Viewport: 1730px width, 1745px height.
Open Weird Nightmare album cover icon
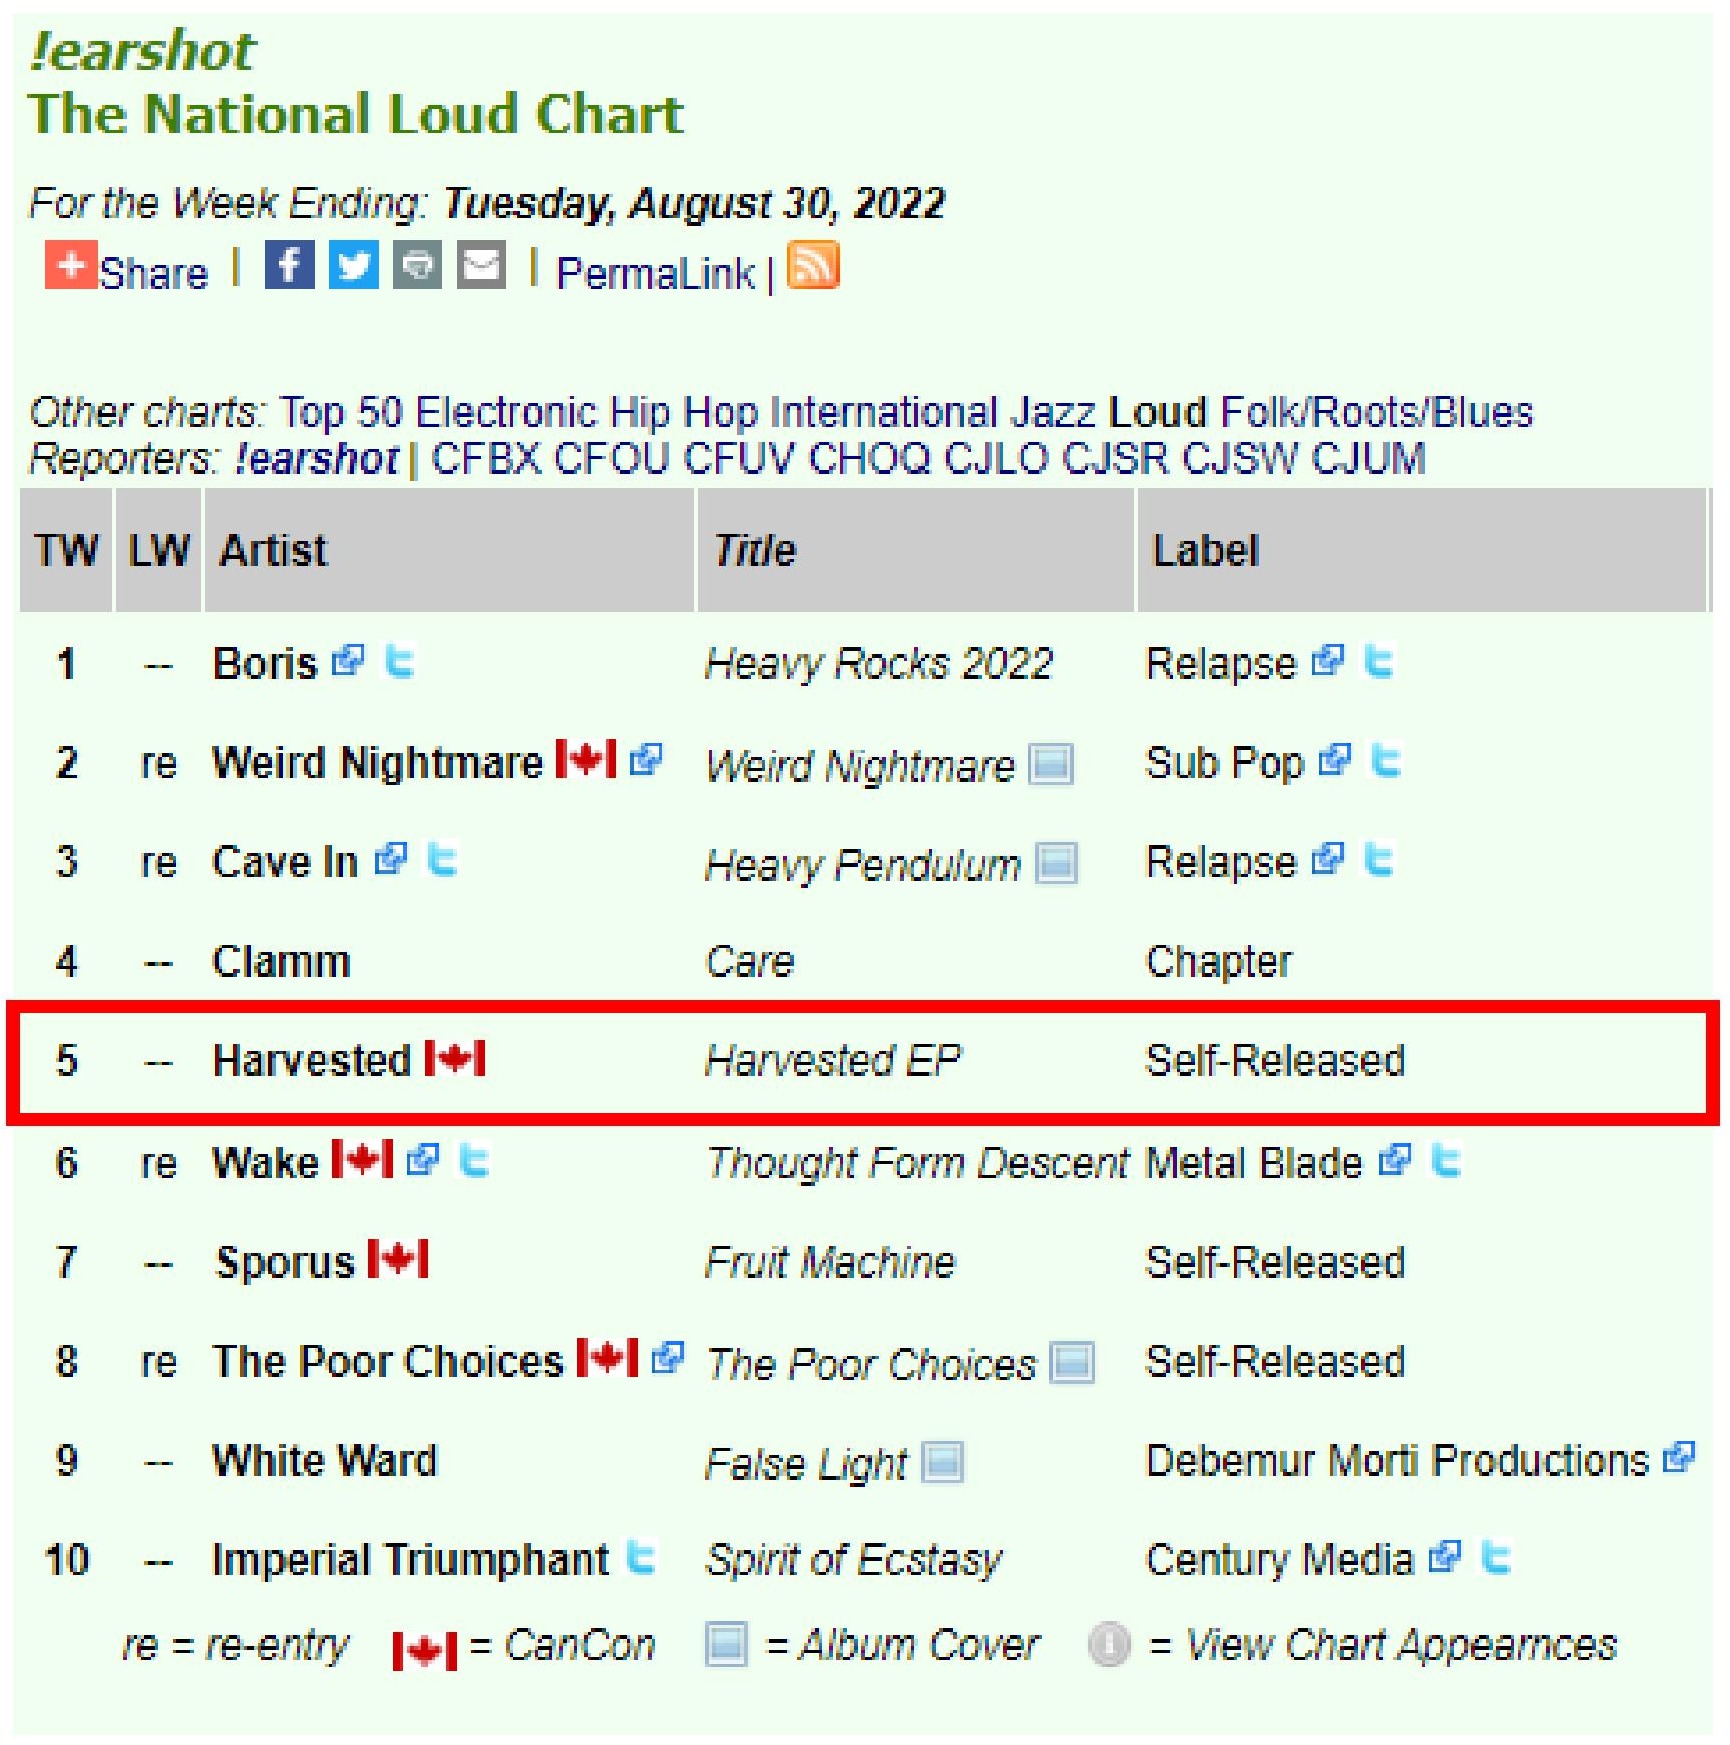[x=1051, y=765]
